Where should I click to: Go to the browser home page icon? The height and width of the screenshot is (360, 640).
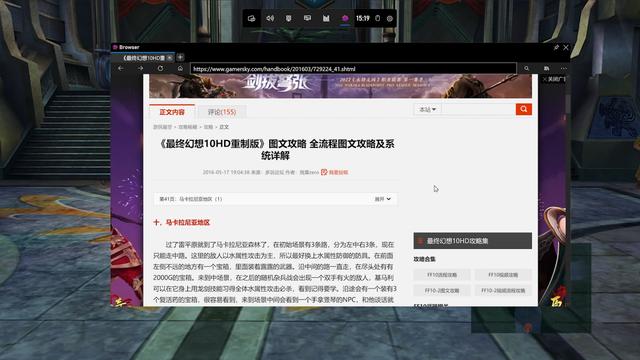180,68
